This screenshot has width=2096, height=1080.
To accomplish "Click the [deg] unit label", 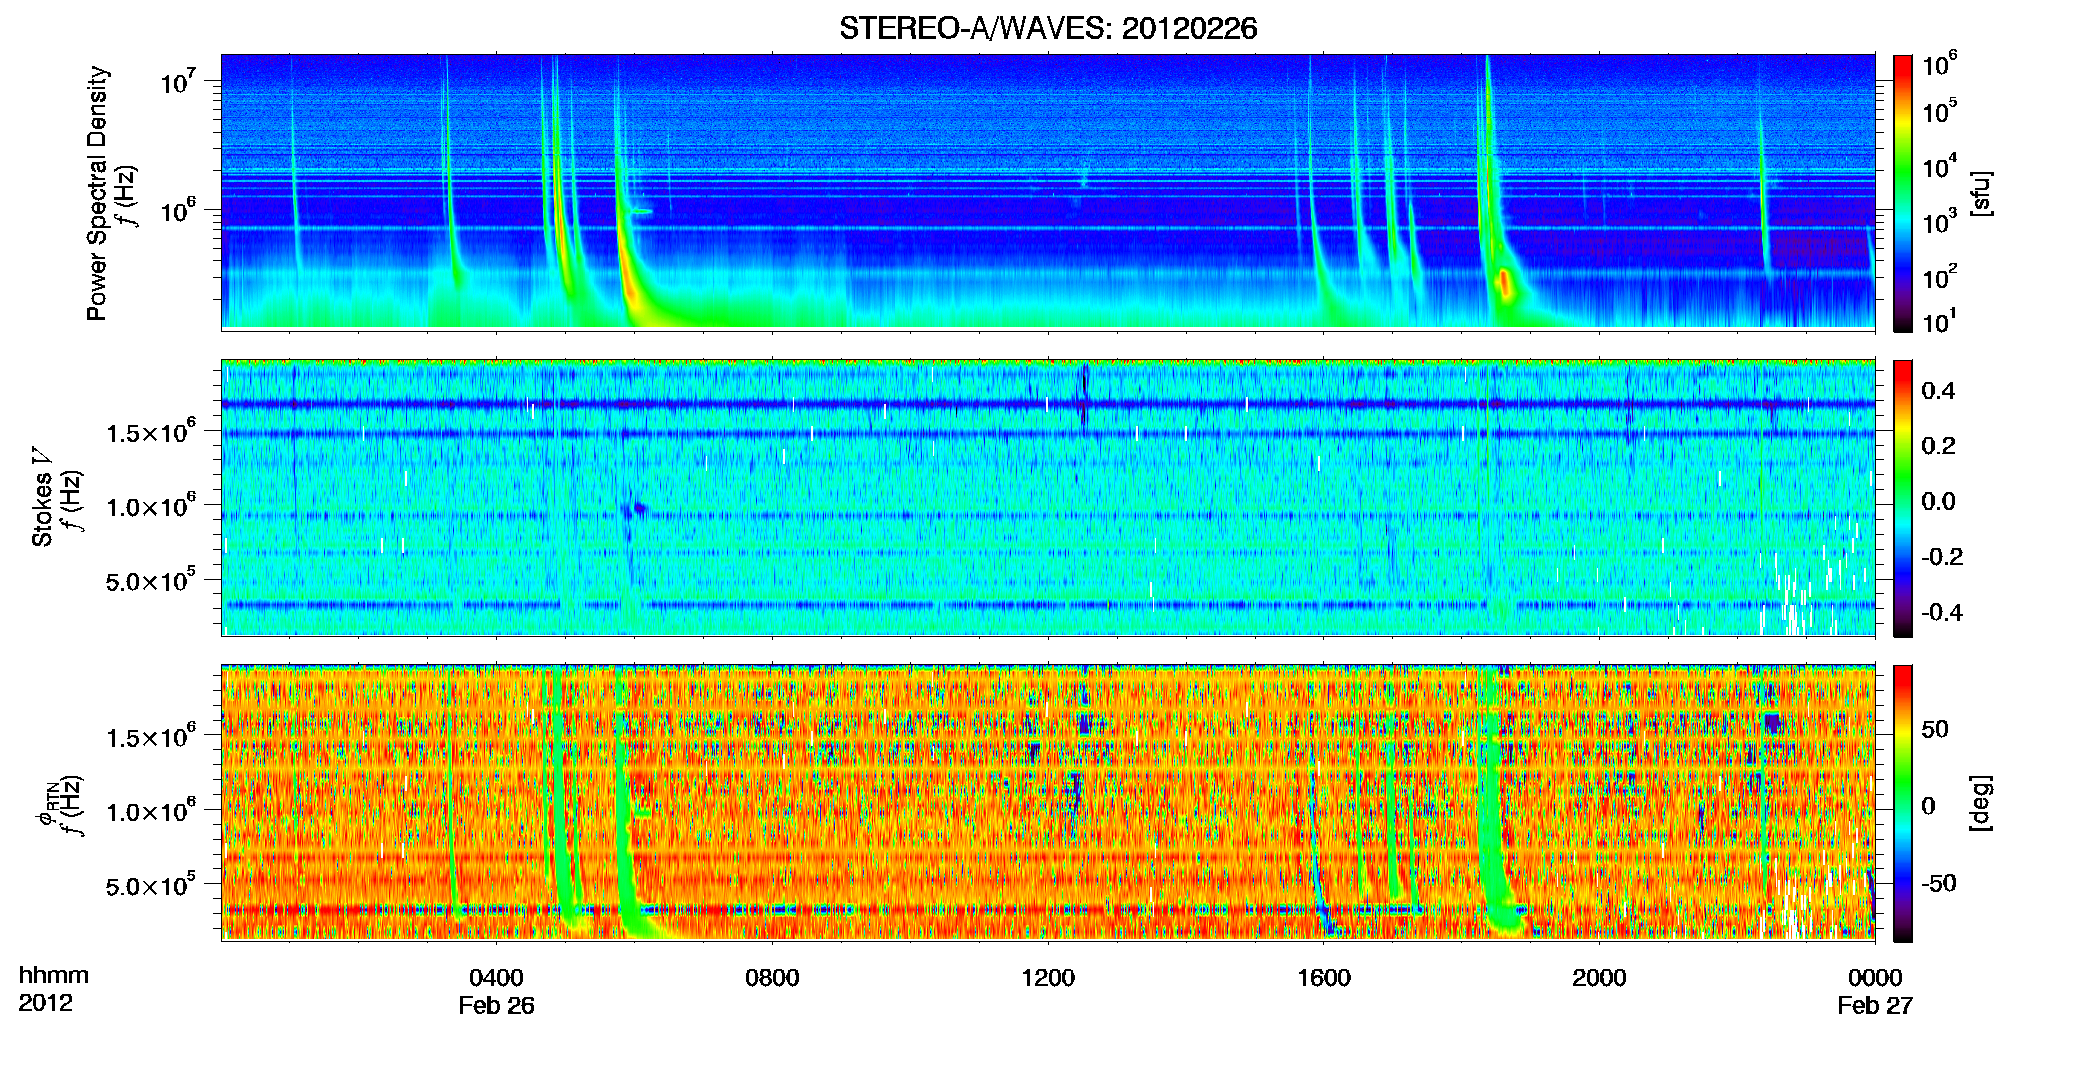I will (1981, 803).
